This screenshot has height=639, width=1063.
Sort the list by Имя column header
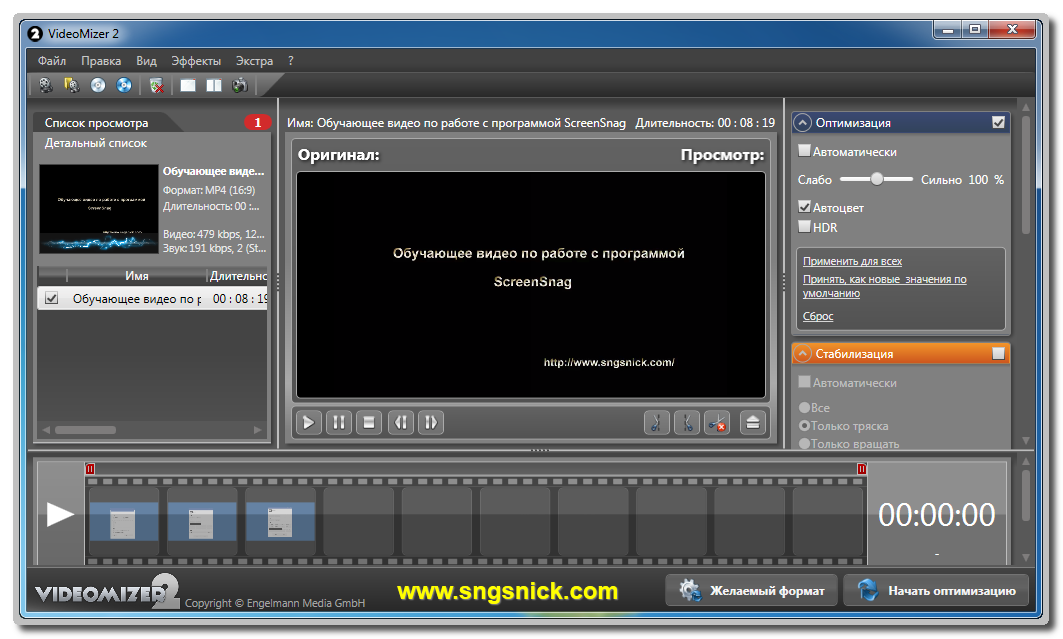point(136,276)
